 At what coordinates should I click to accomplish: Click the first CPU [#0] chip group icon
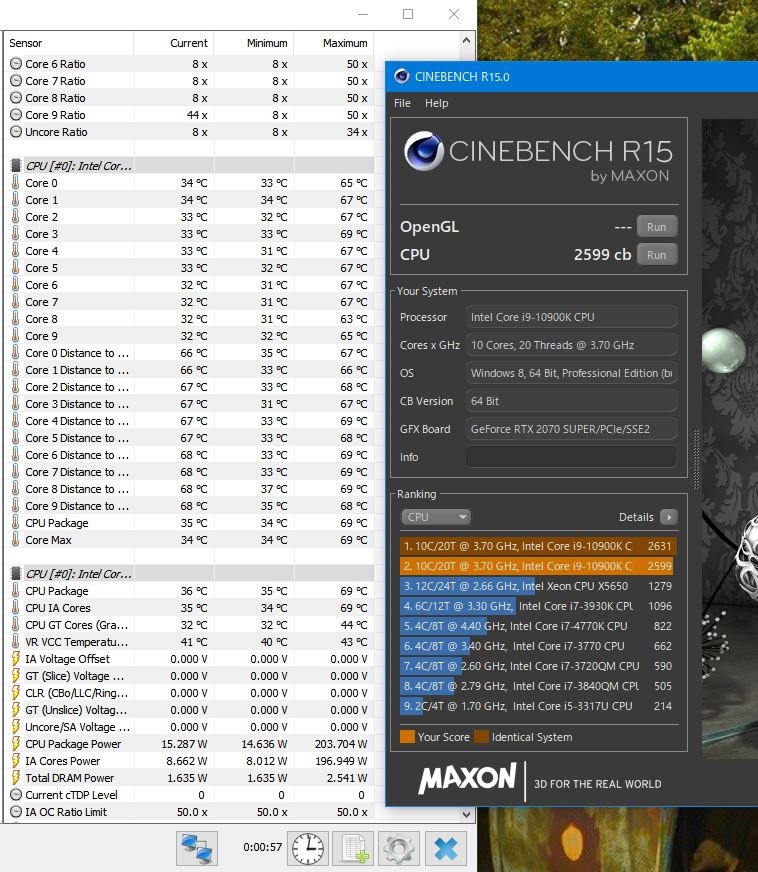[16, 166]
